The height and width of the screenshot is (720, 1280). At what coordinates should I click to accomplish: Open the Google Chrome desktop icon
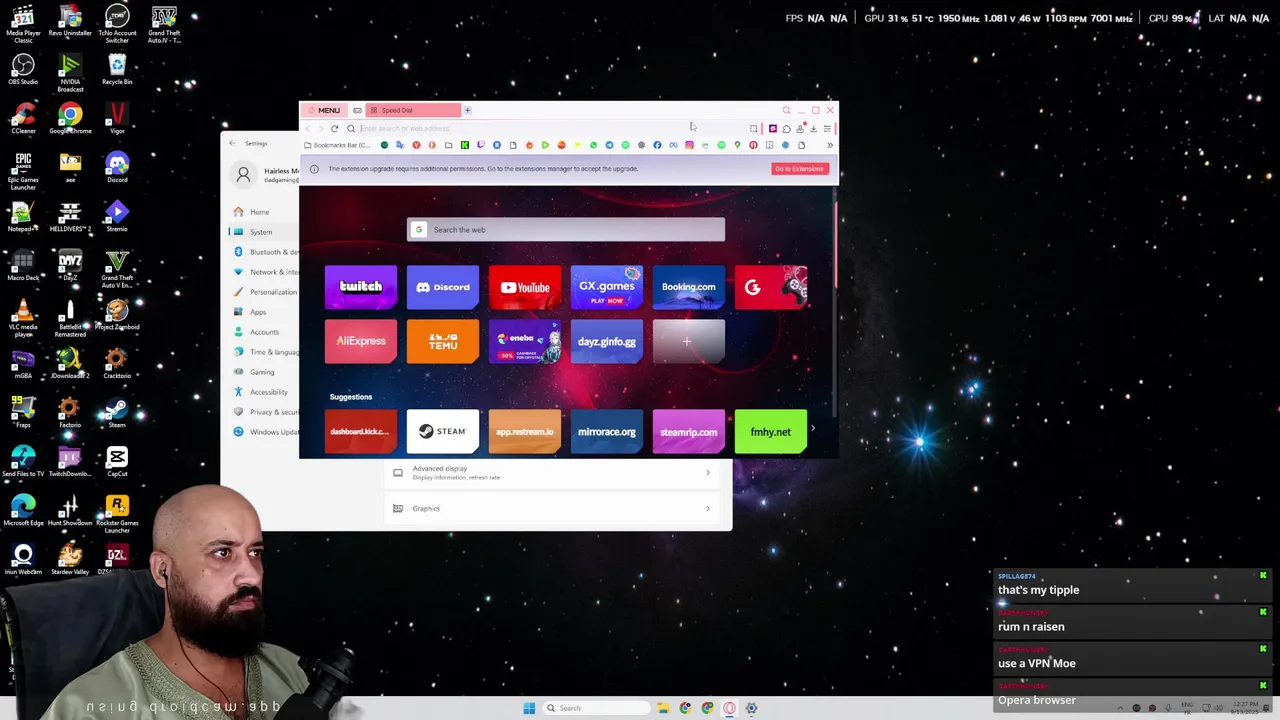tap(70, 118)
